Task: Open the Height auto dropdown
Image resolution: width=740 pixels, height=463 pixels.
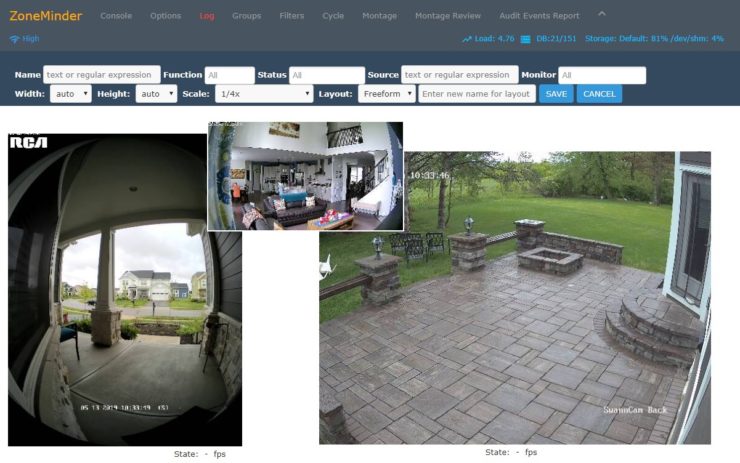Action: [x=156, y=94]
